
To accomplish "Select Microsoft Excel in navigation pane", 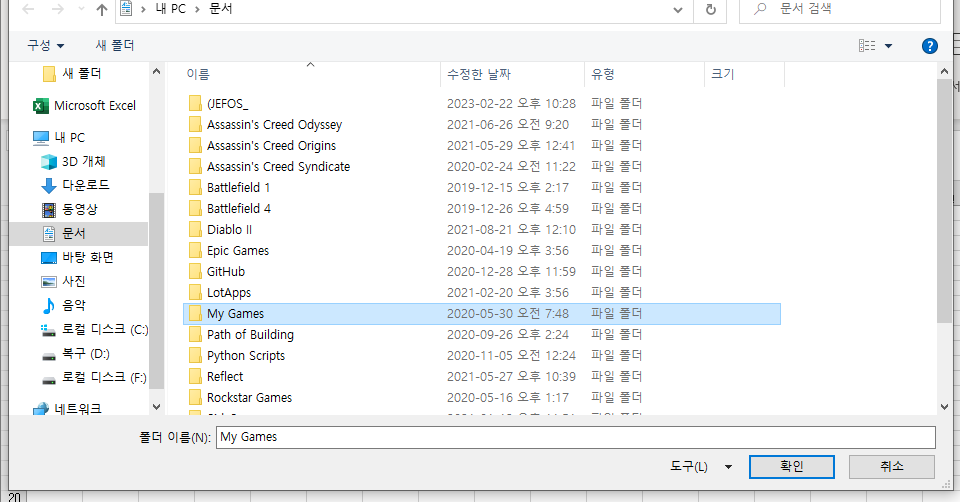I will coord(84,106).
